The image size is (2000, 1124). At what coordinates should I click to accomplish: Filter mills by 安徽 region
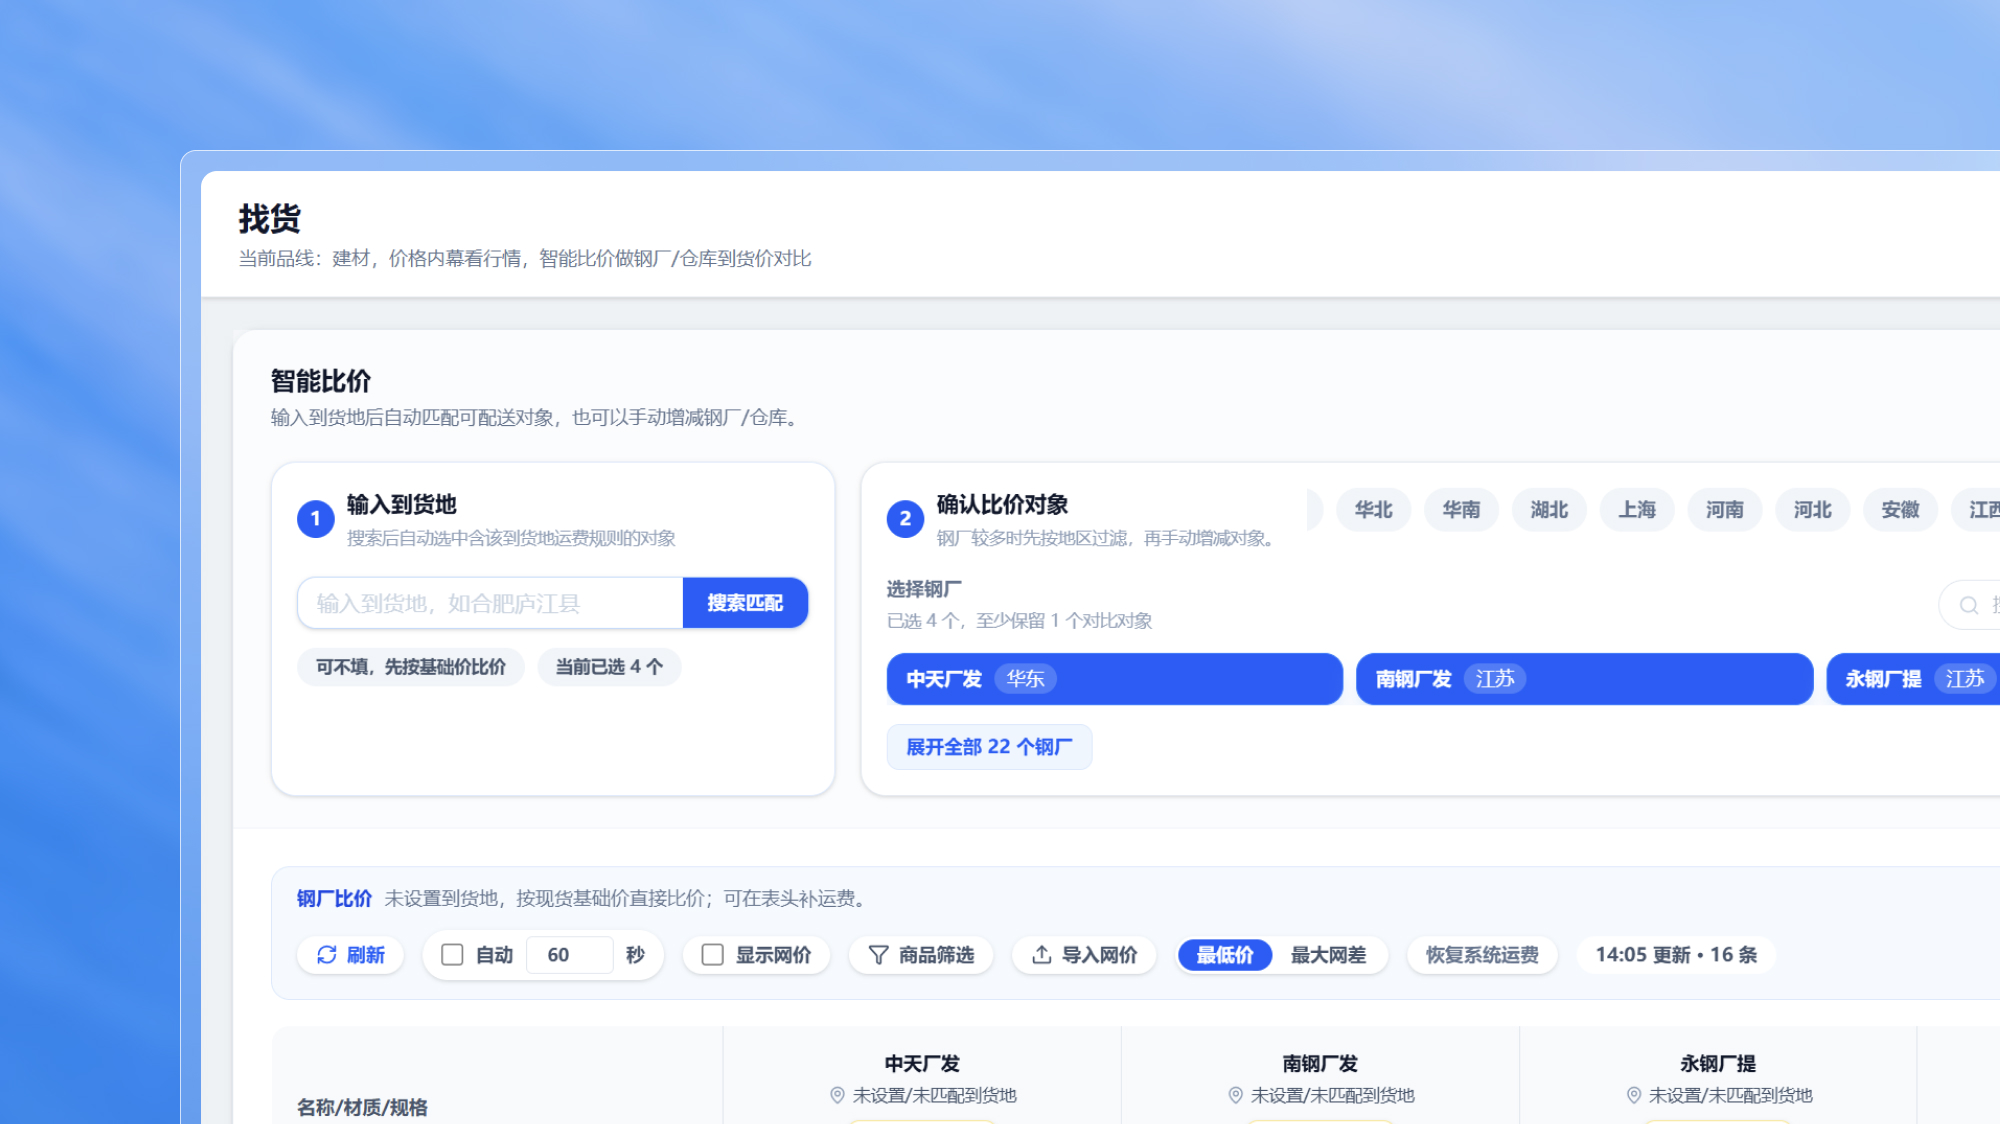coord(1900,510)
